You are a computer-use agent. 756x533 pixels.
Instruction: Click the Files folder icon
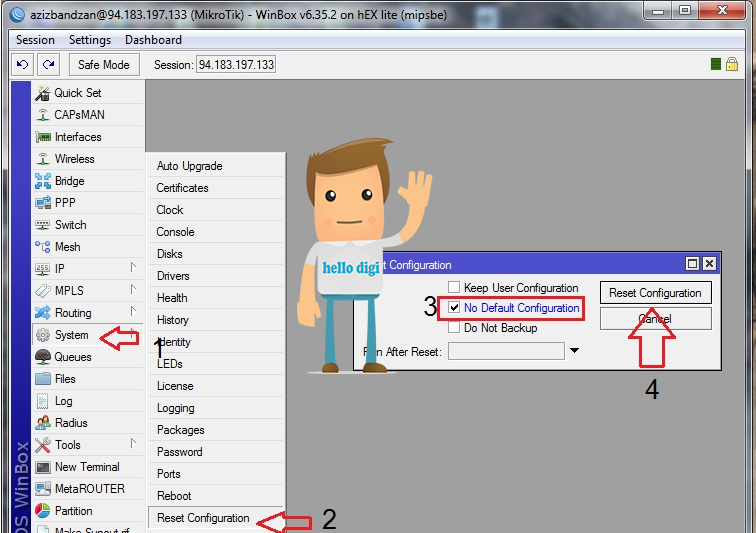(42, 379)
